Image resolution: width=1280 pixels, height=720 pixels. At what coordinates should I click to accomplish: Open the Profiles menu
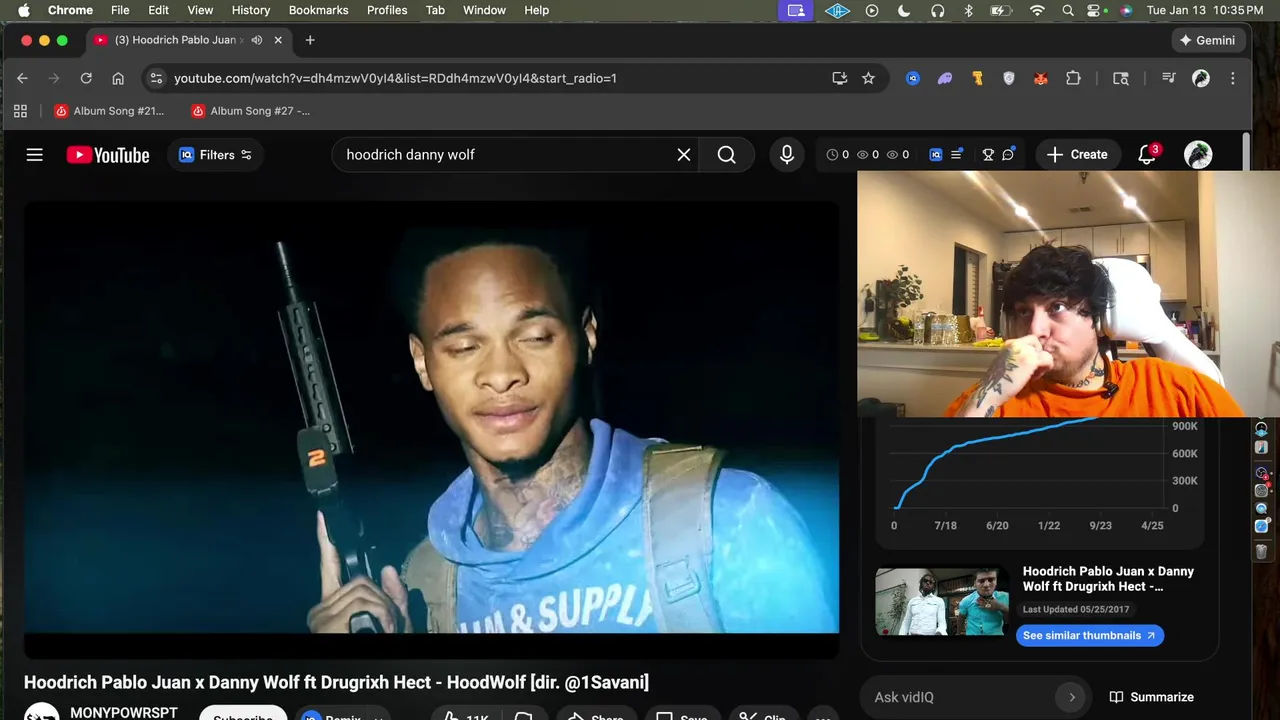[387, 10]
